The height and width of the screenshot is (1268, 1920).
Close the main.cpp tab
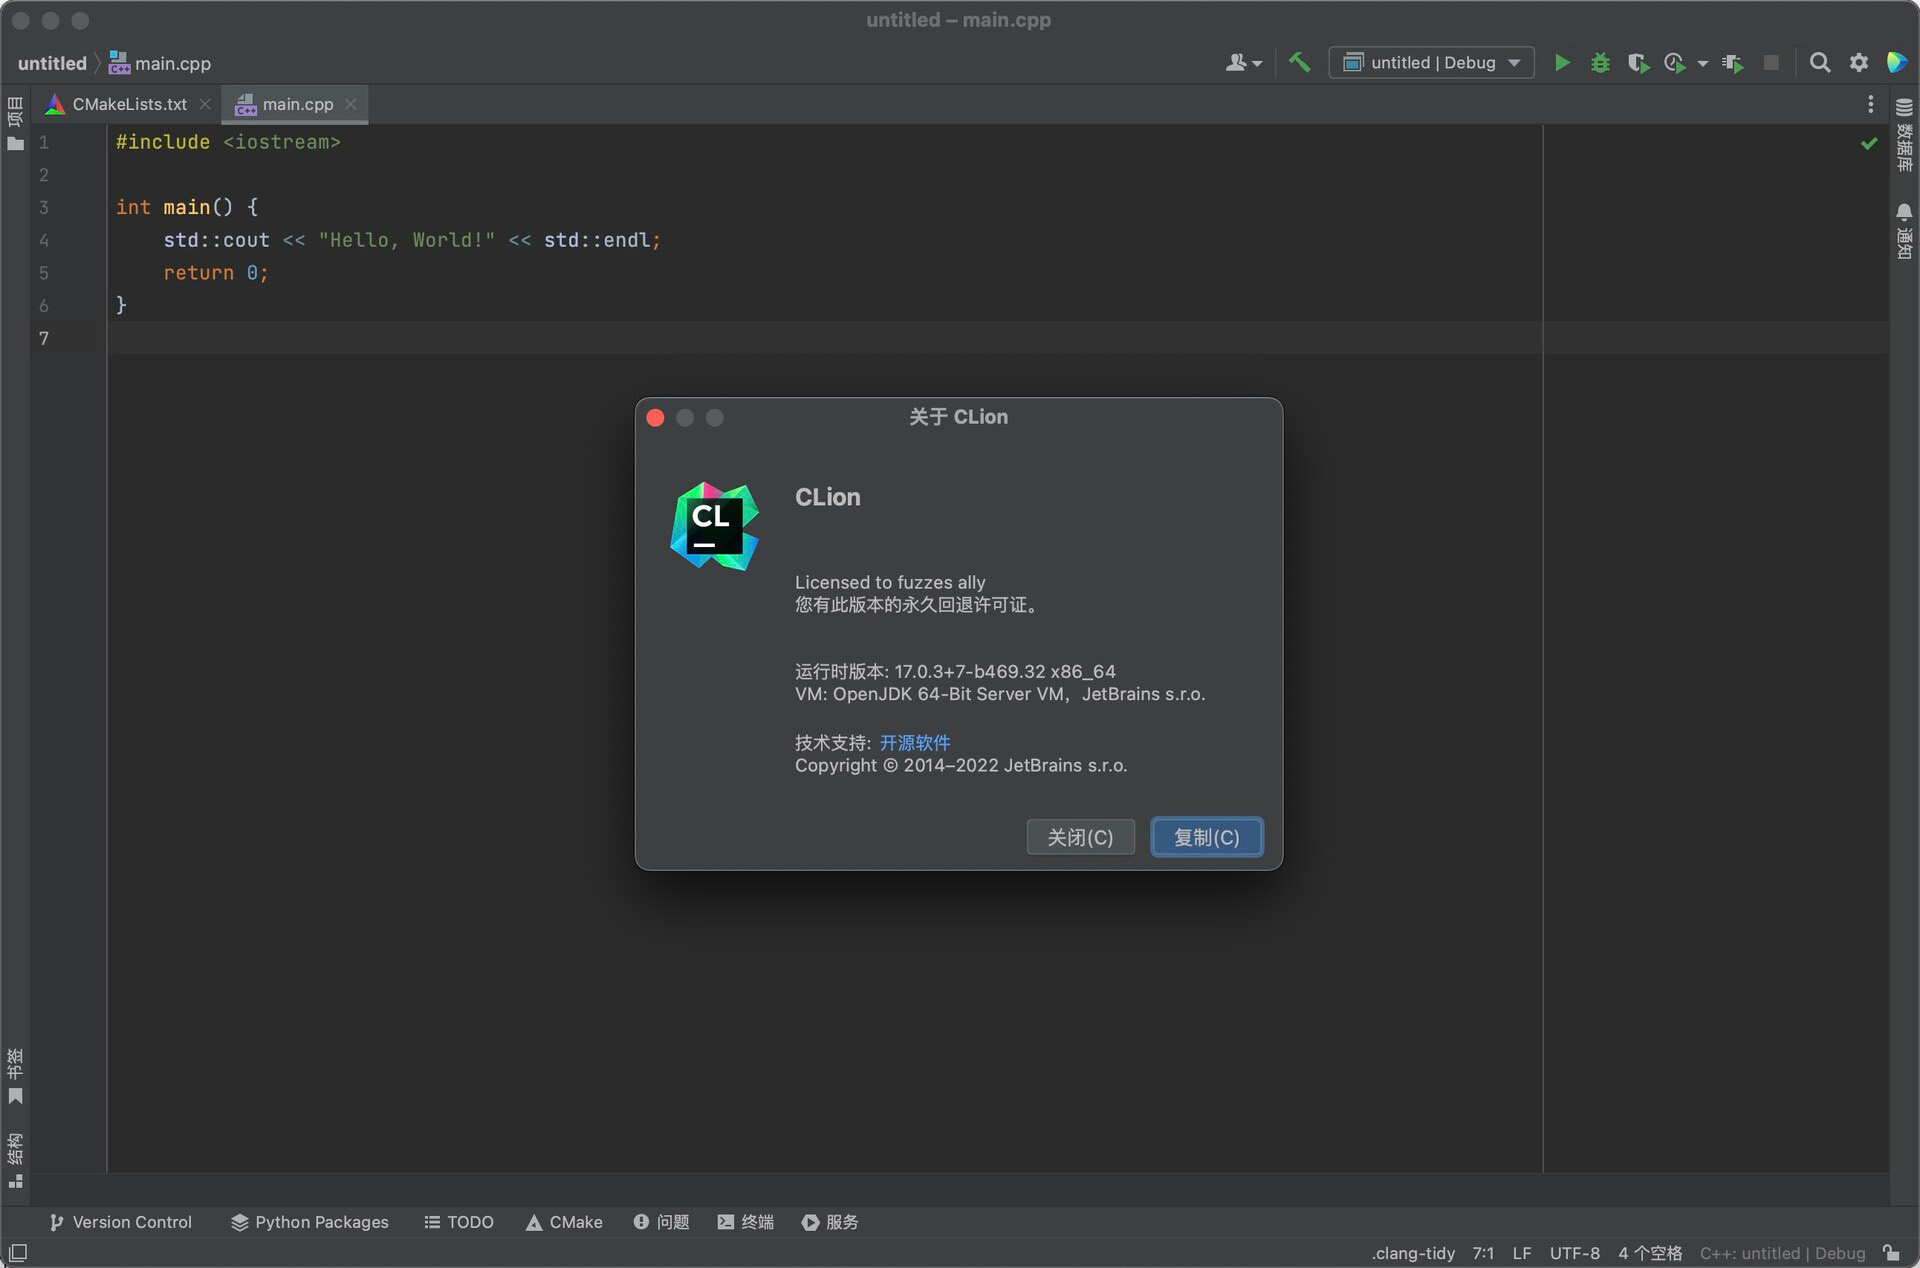(351, 104)
